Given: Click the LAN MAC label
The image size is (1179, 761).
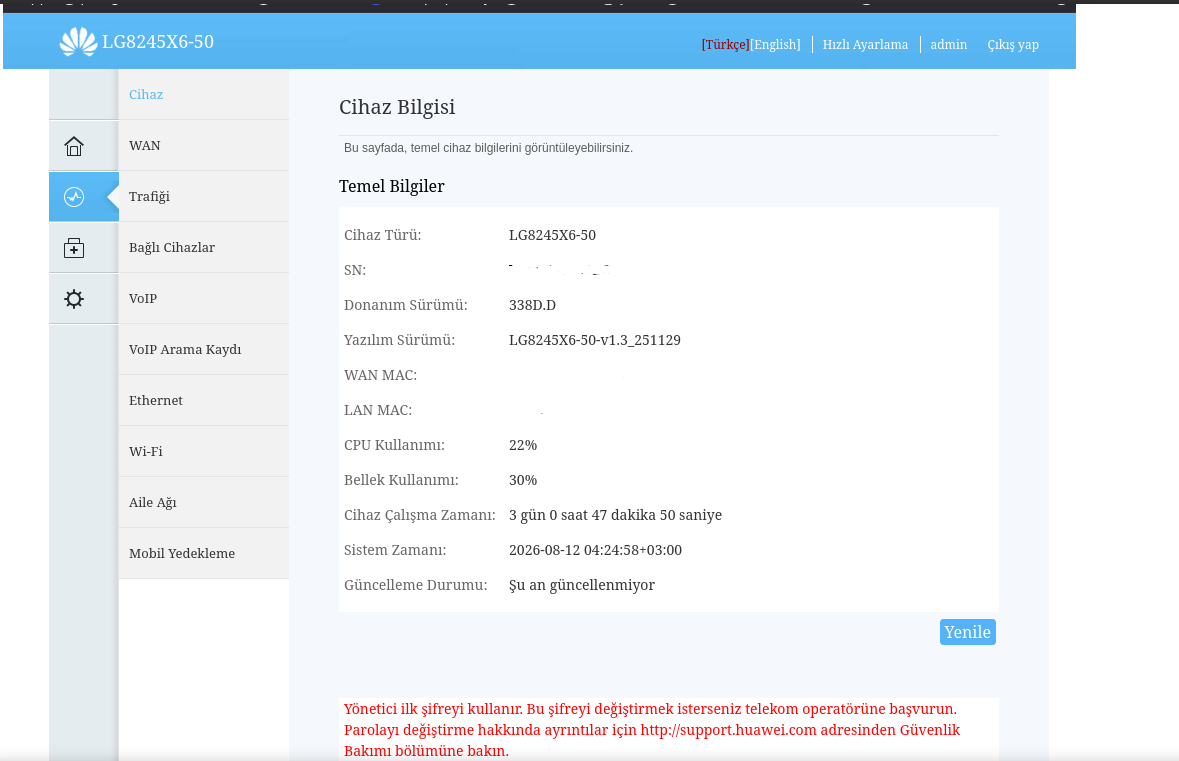Looking at the screenshot, I should 377,411.
